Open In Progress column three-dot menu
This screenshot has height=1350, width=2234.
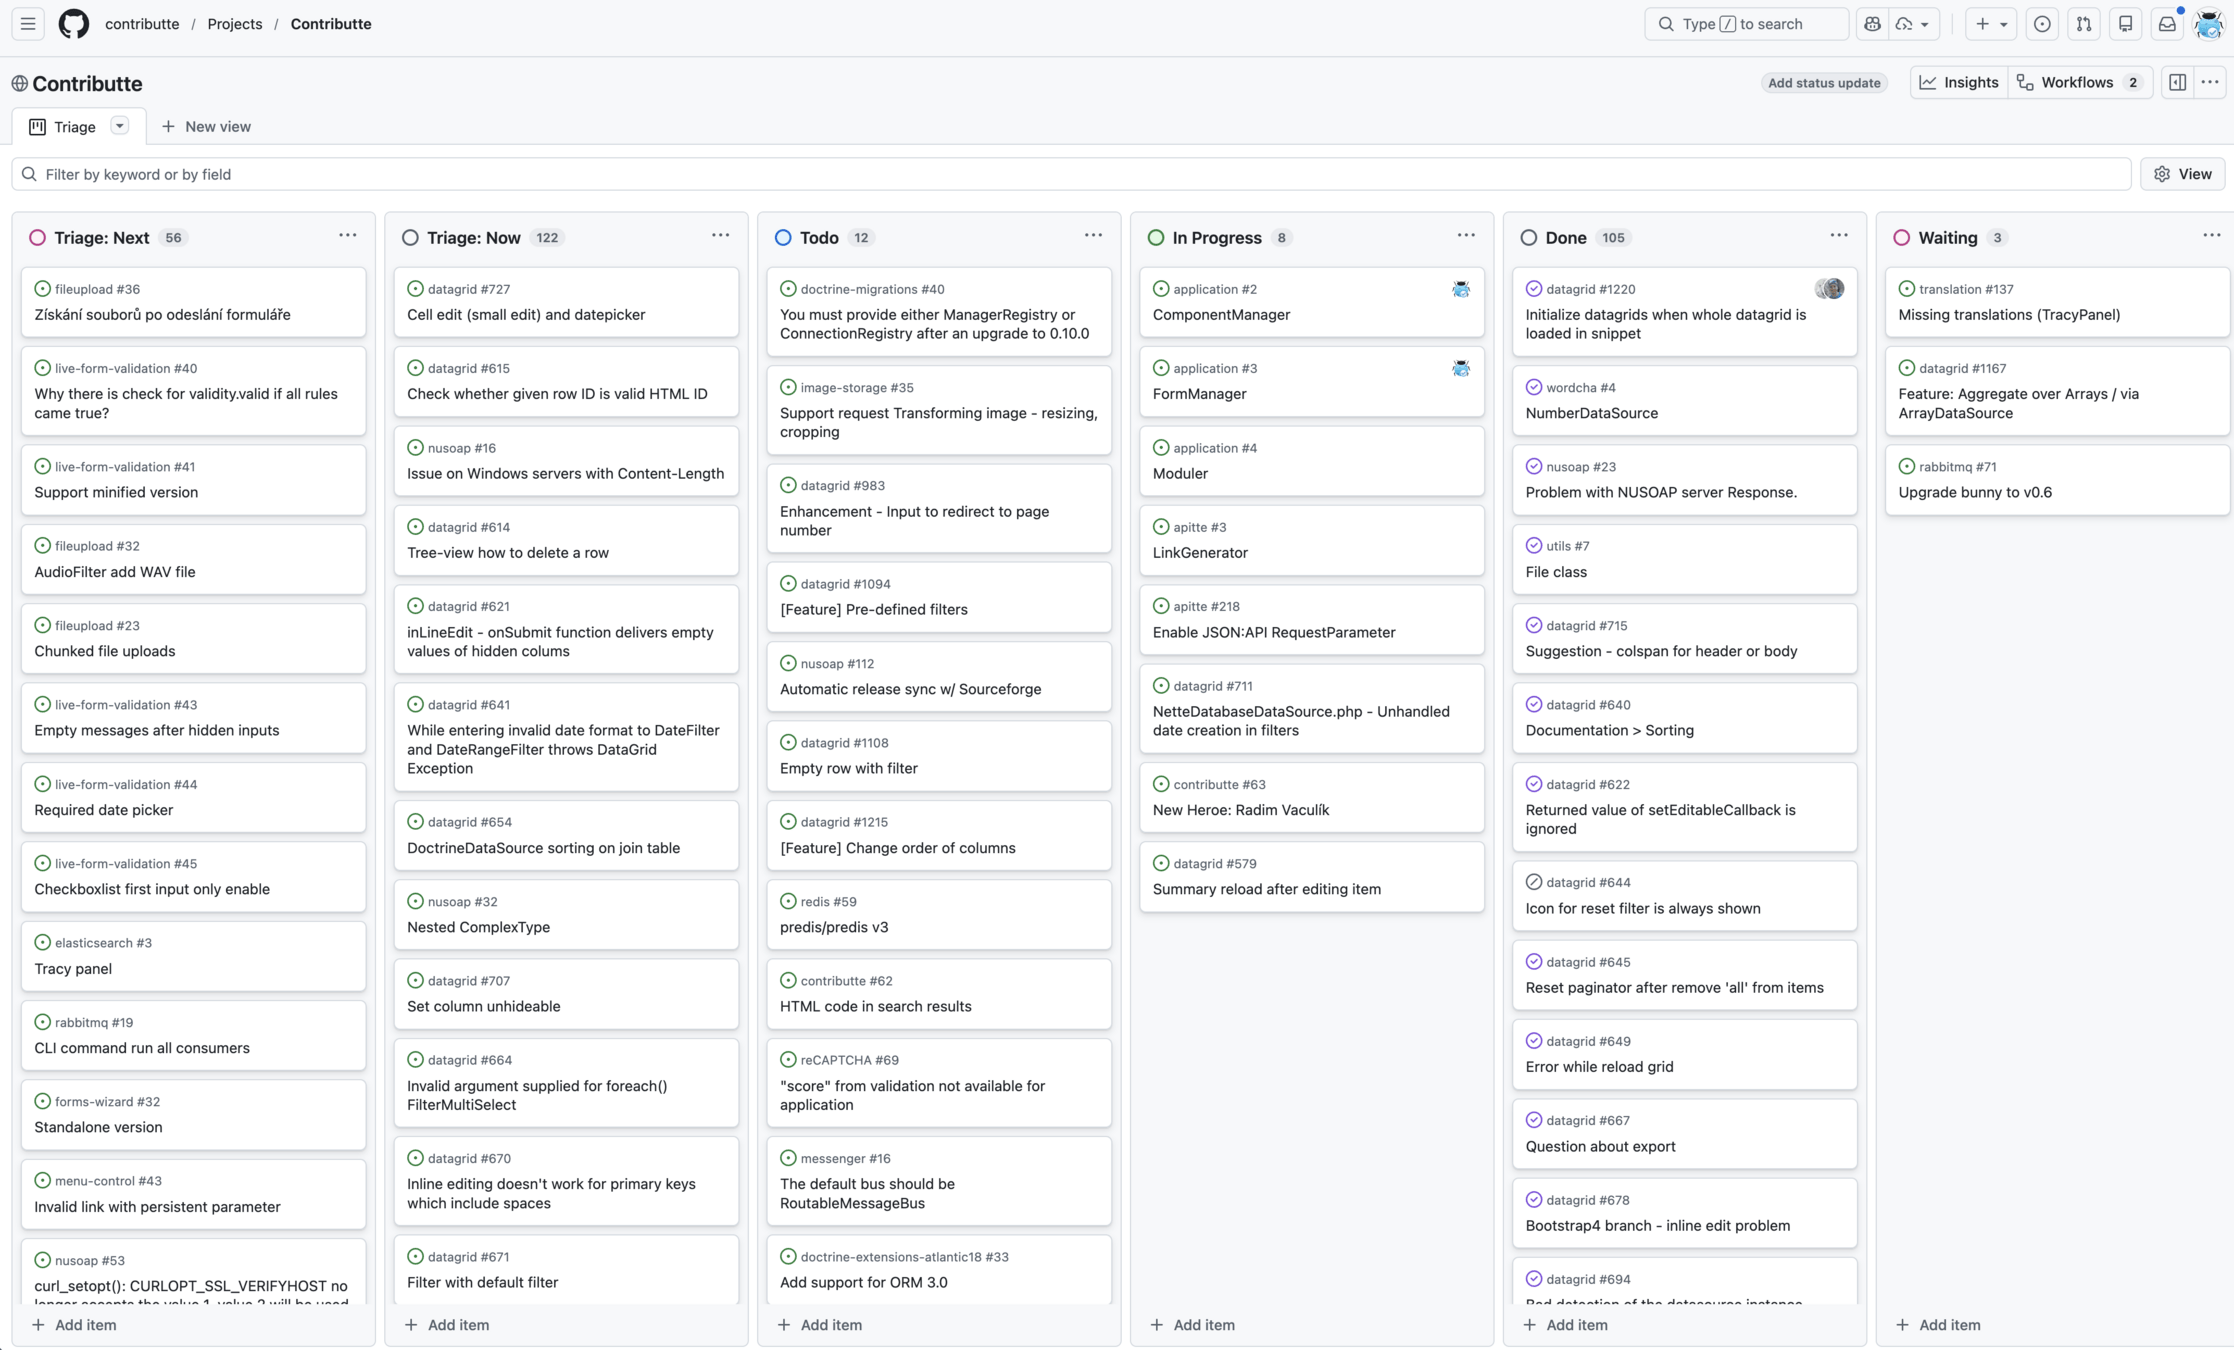coord(1465,236)
